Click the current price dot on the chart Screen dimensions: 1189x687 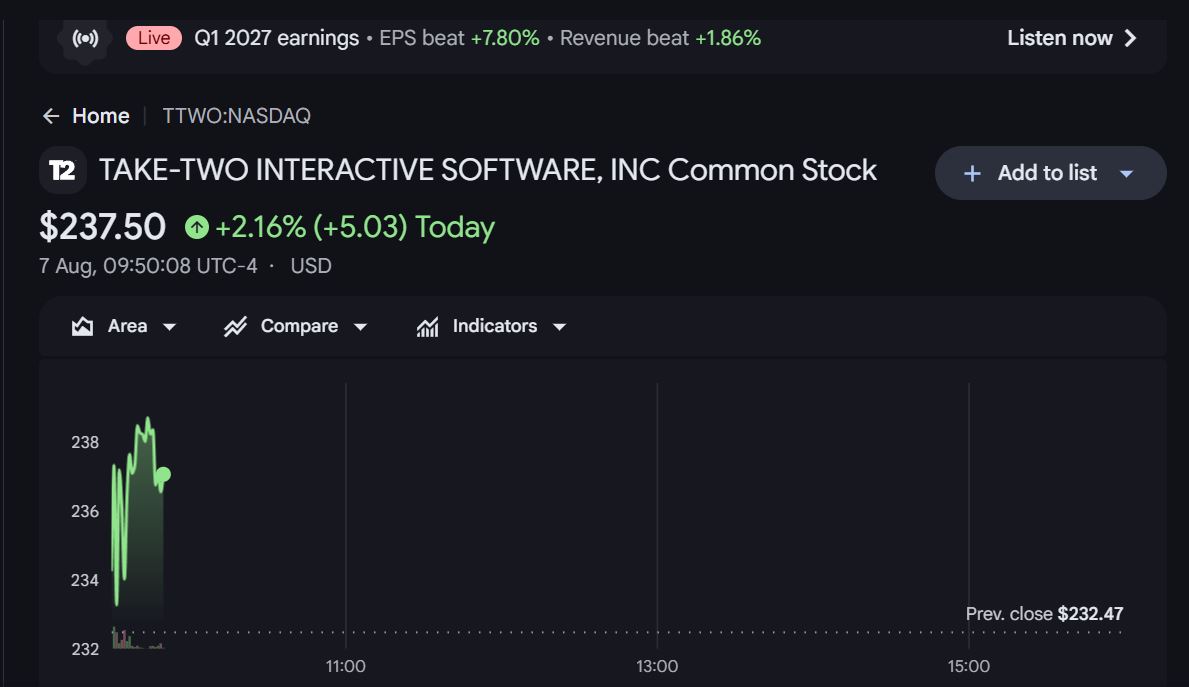[x=162, y=475]
